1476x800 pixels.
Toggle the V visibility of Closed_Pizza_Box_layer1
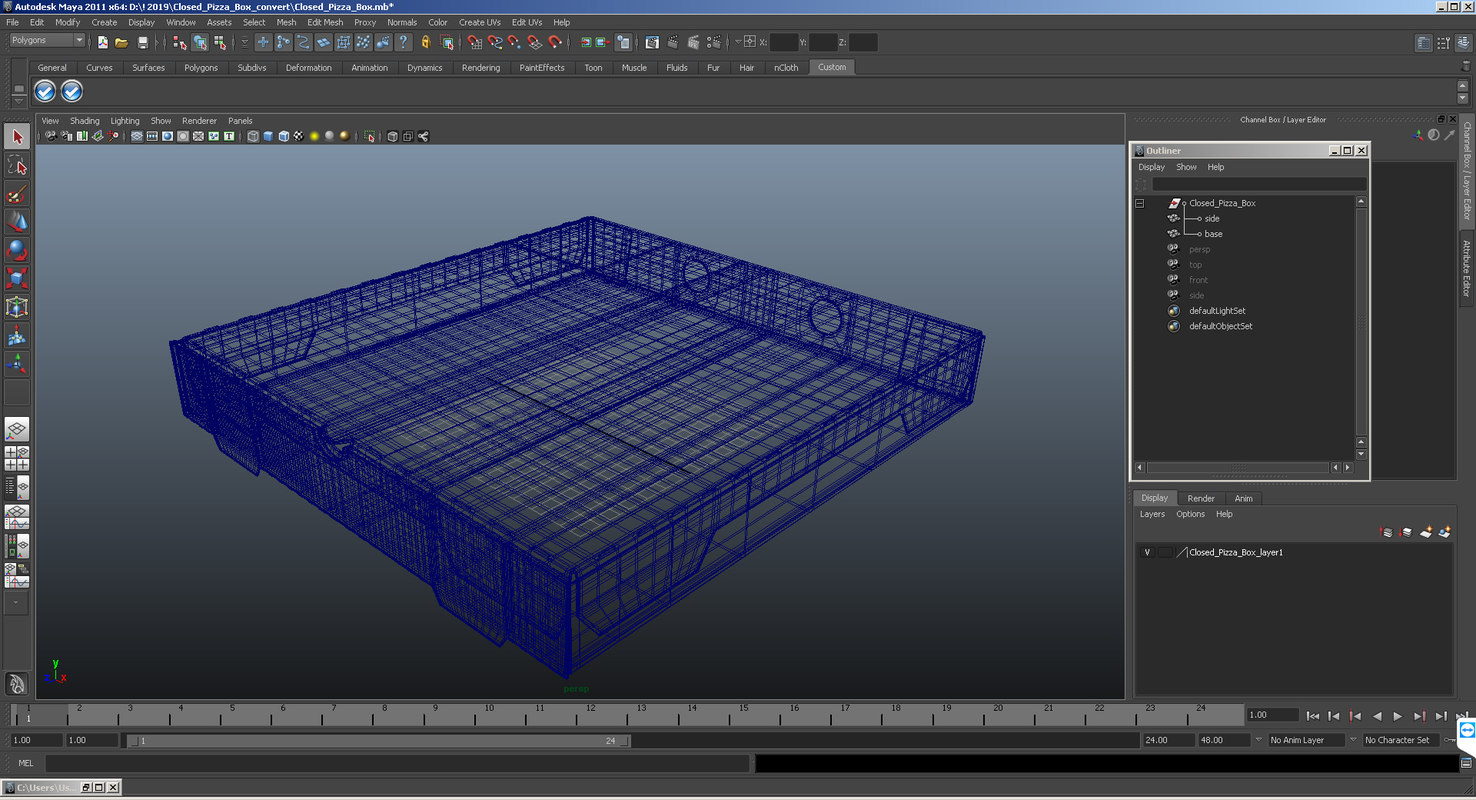click(1147, 551)
